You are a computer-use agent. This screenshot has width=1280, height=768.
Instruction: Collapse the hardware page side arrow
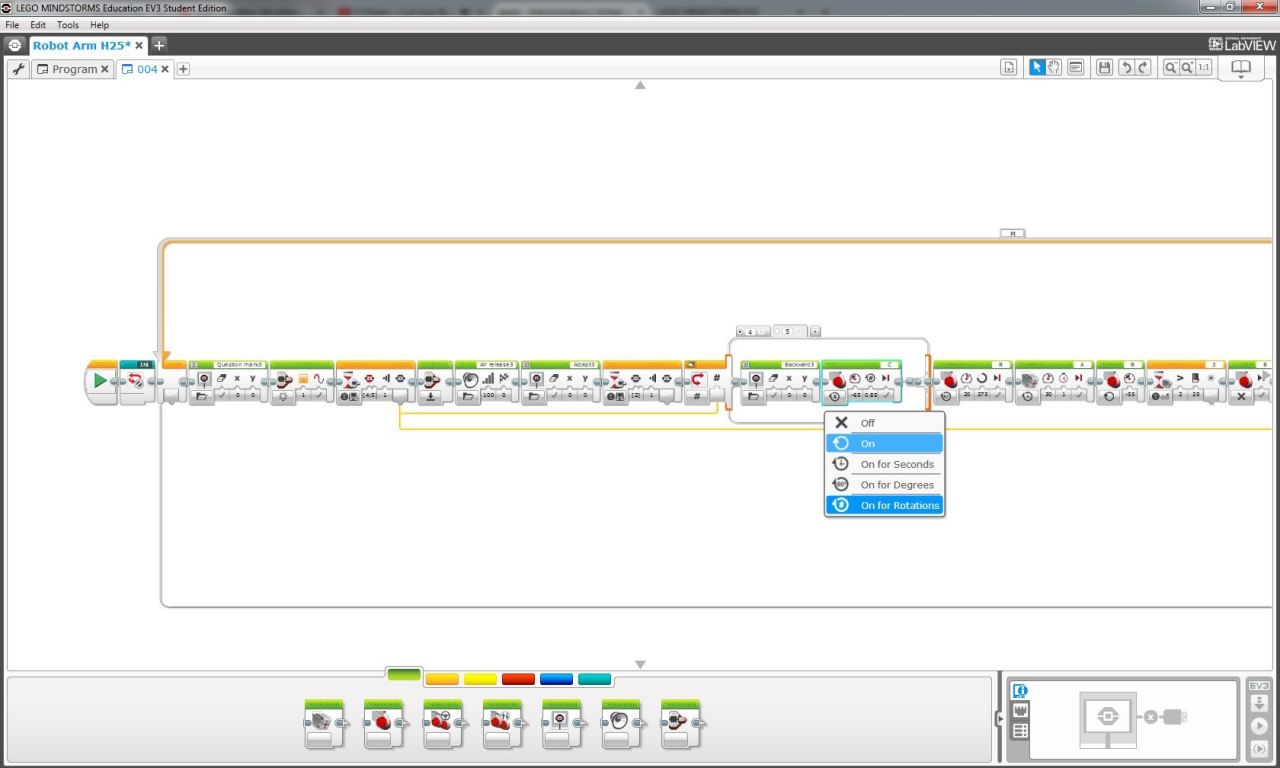pyautogui.click(x=999, y=718)
